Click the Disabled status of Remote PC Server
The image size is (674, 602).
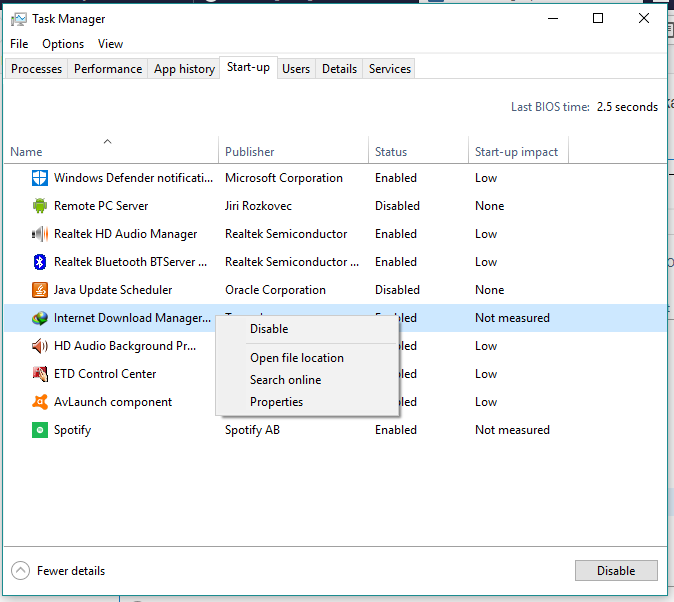397,206
